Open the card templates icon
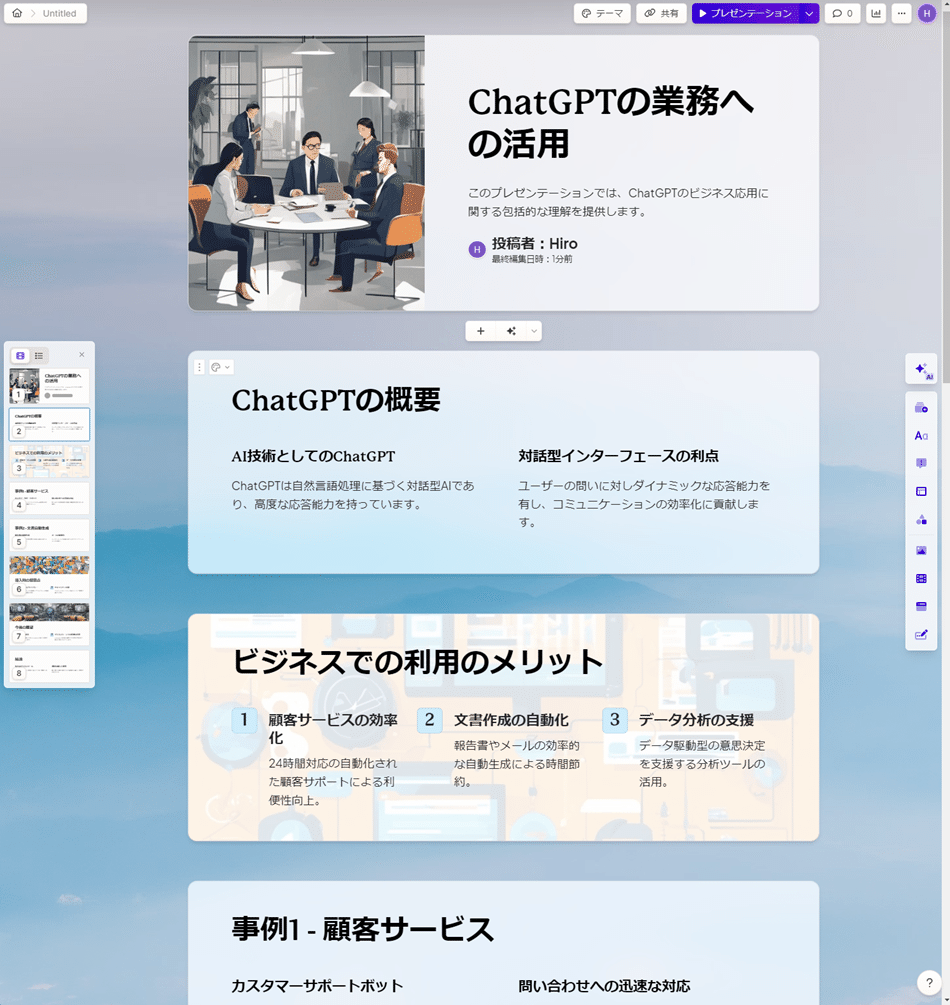 pos(921,408)
